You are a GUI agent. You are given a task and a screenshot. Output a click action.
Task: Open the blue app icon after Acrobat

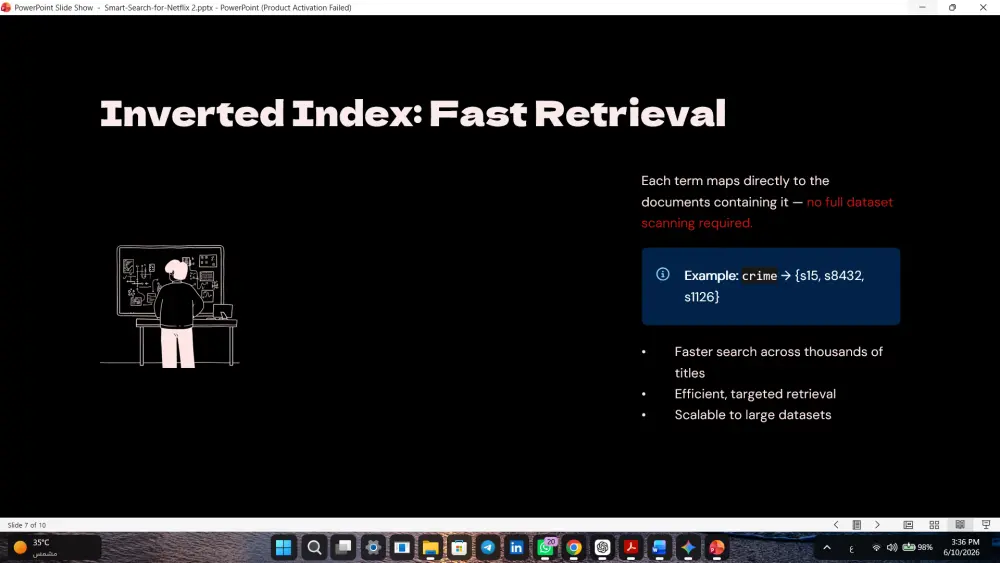[x=659, y=547]
